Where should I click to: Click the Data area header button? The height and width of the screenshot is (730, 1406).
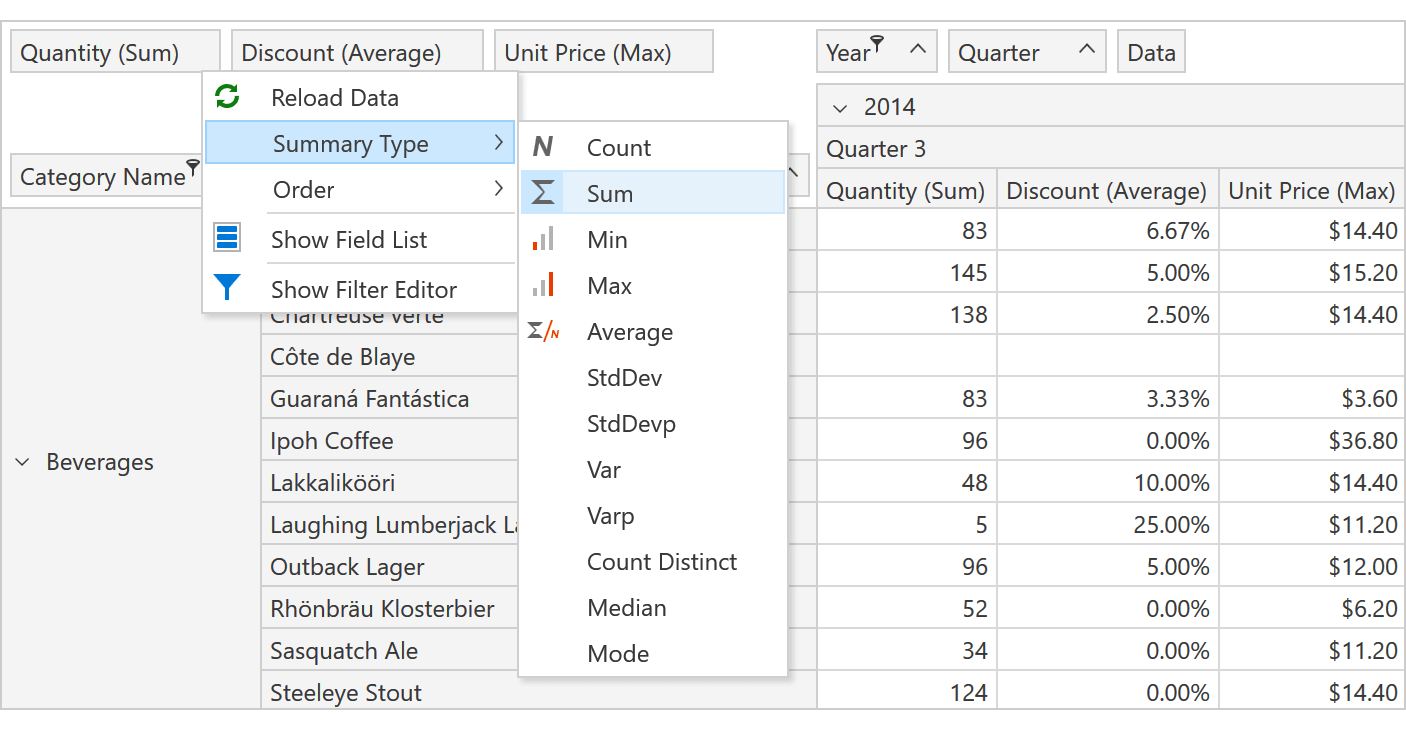[1150, 51]
